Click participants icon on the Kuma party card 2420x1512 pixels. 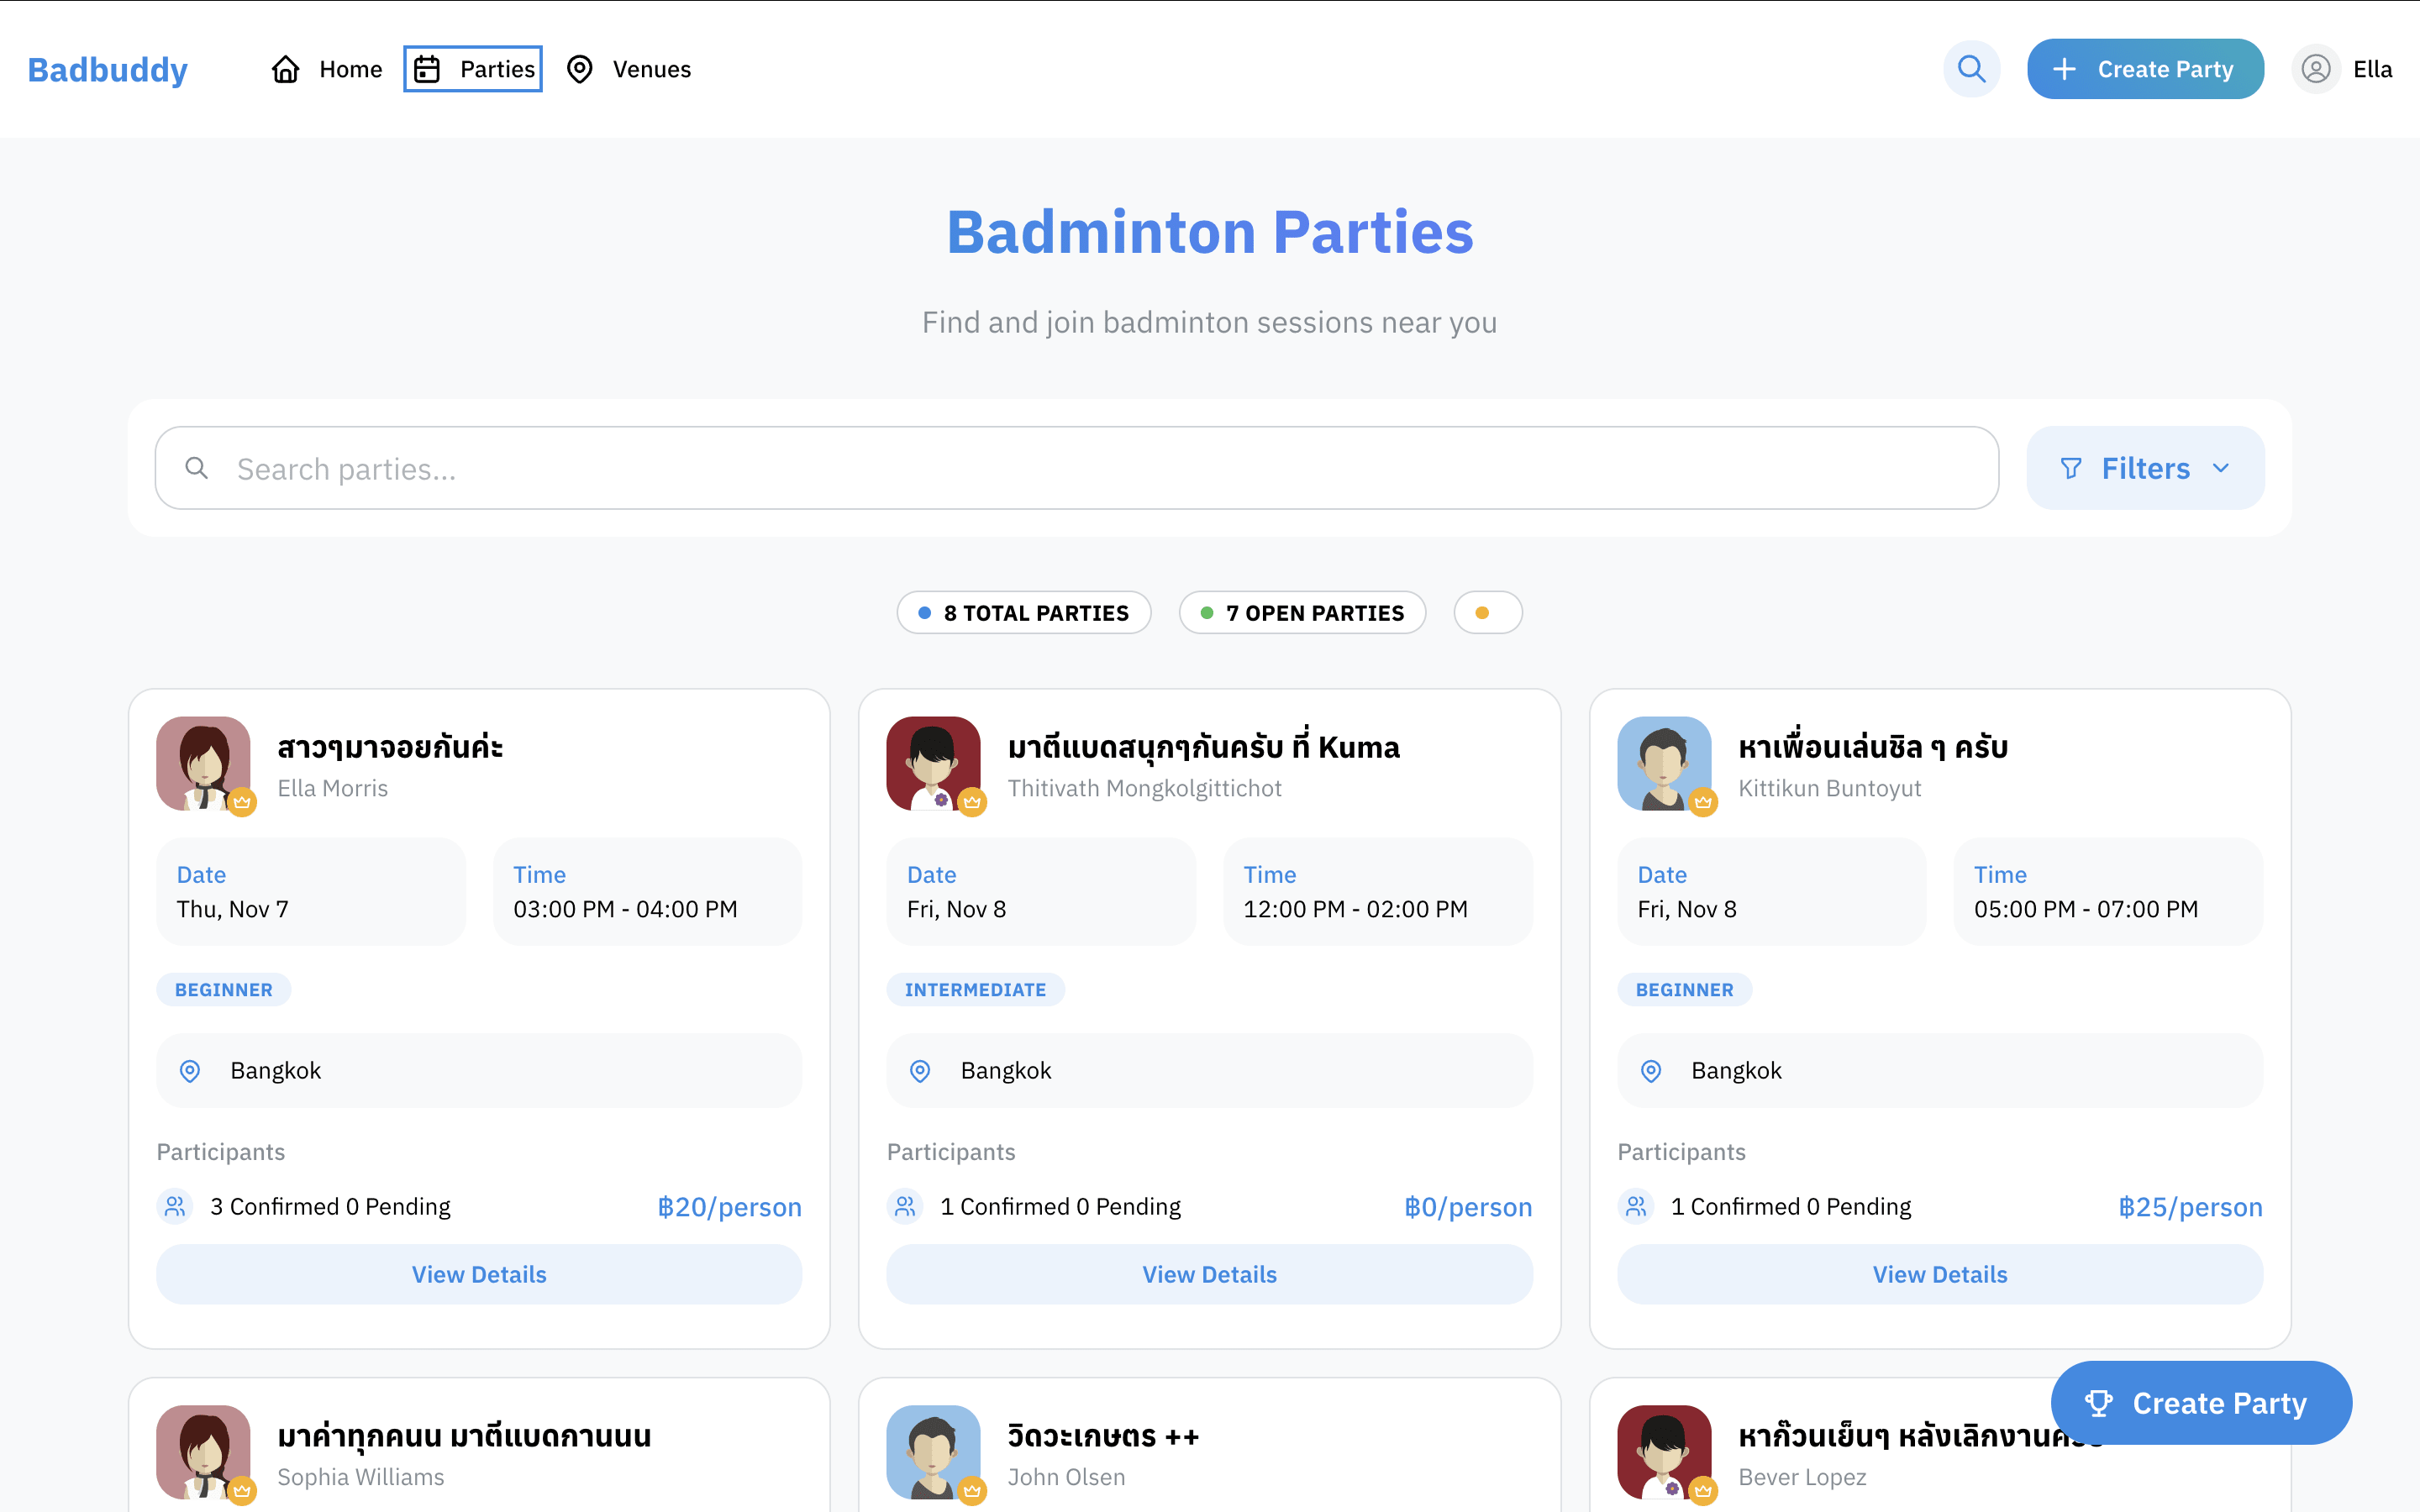point(905,1206)
